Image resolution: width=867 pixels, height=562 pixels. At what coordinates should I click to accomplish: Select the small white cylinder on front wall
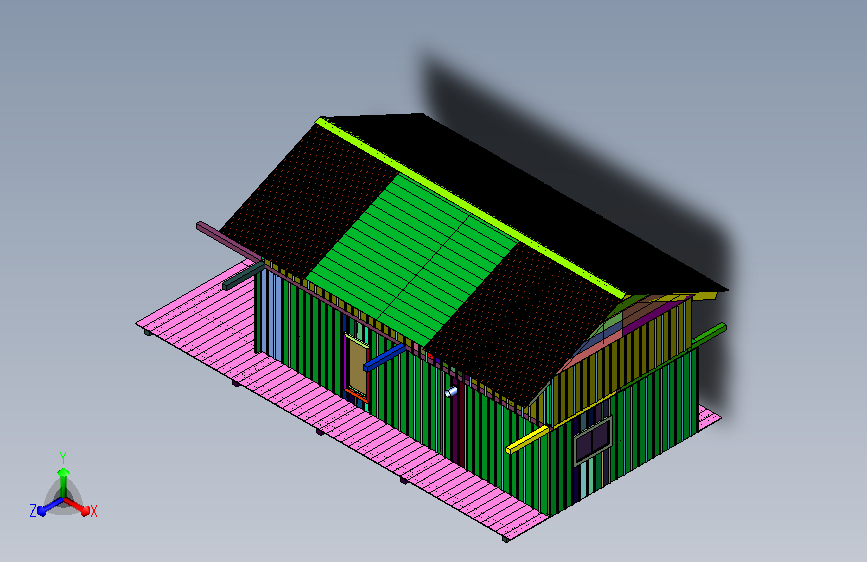point(451,392)
